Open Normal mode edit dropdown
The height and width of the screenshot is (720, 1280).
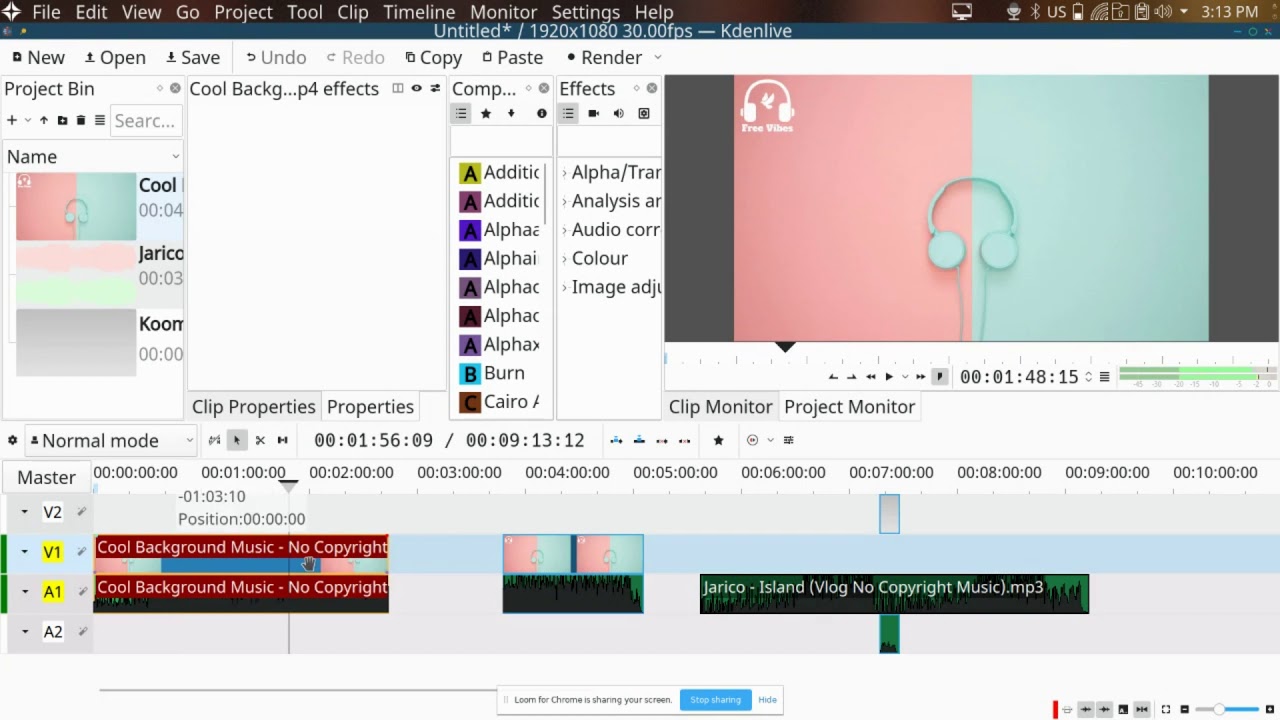point(110,440)
